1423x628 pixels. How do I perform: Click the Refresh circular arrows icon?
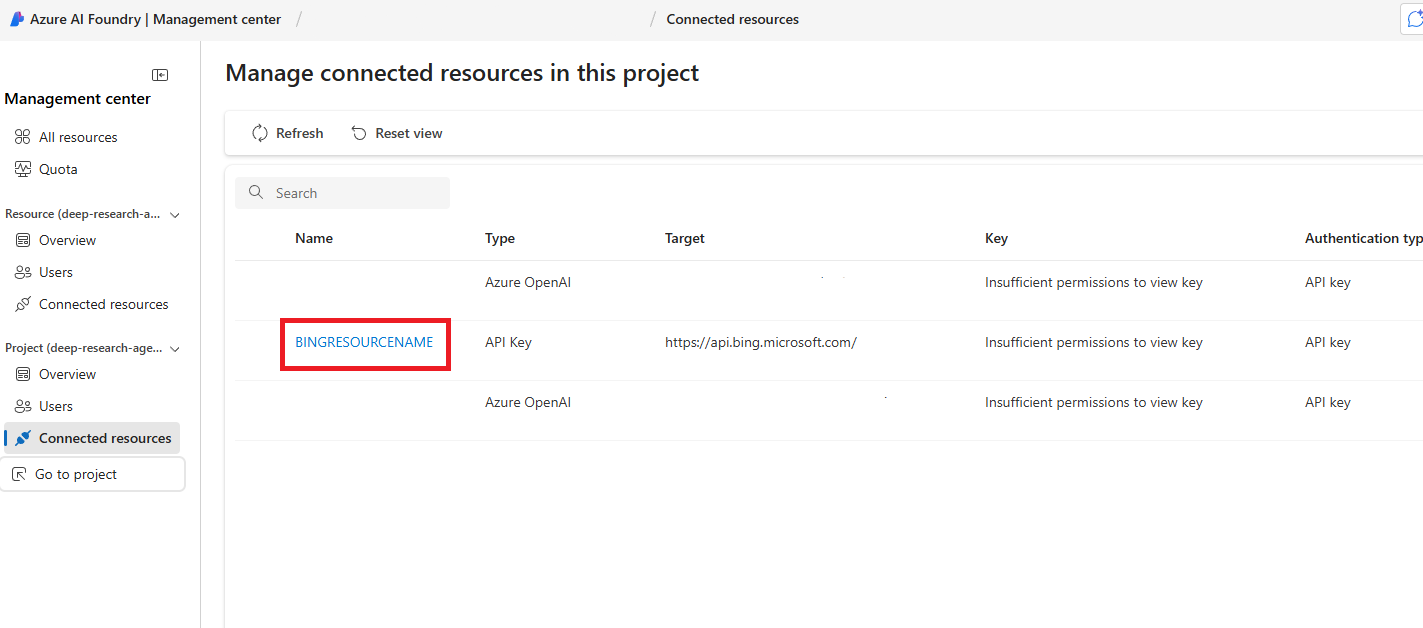pyautogui.click(x=260, y=133)
